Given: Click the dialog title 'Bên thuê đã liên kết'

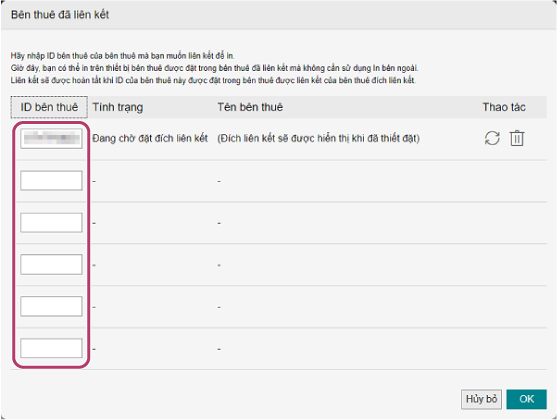Looking at the screenshot, I should (x=60, y=15).
